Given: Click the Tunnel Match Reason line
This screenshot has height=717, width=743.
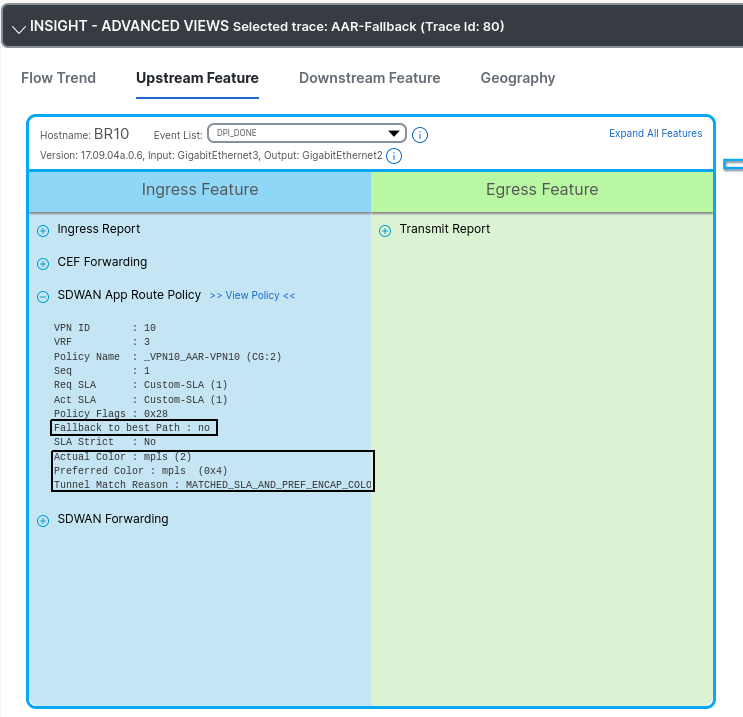Looking at the screenshot, I should point(212,484).
